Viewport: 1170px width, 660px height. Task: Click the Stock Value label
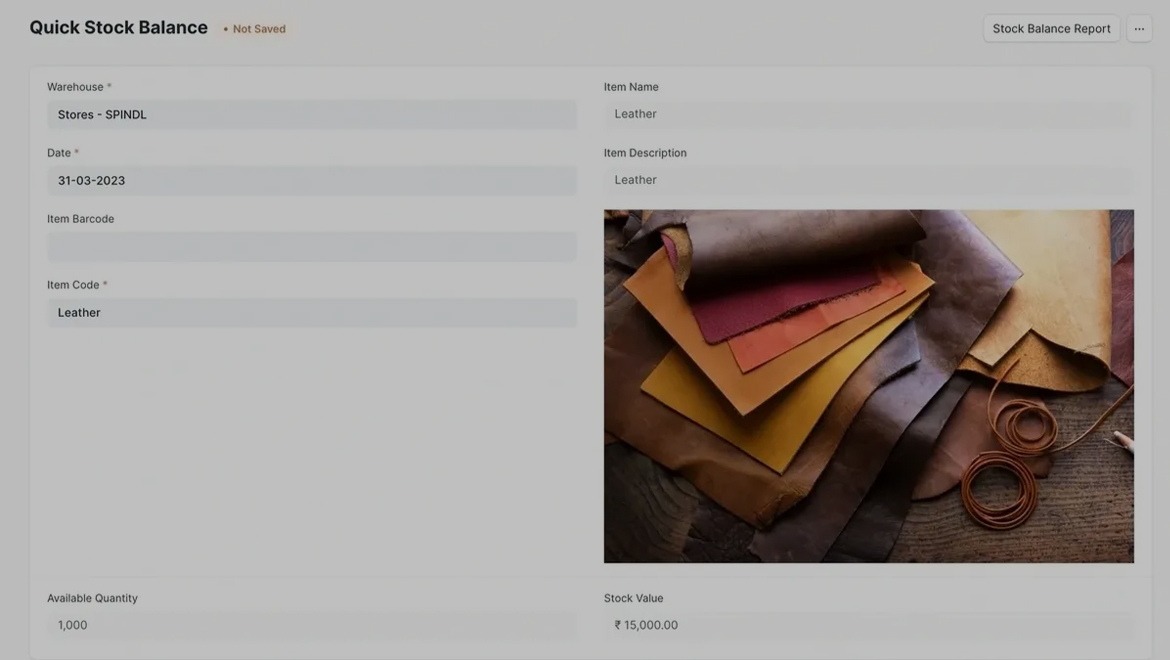633,598
